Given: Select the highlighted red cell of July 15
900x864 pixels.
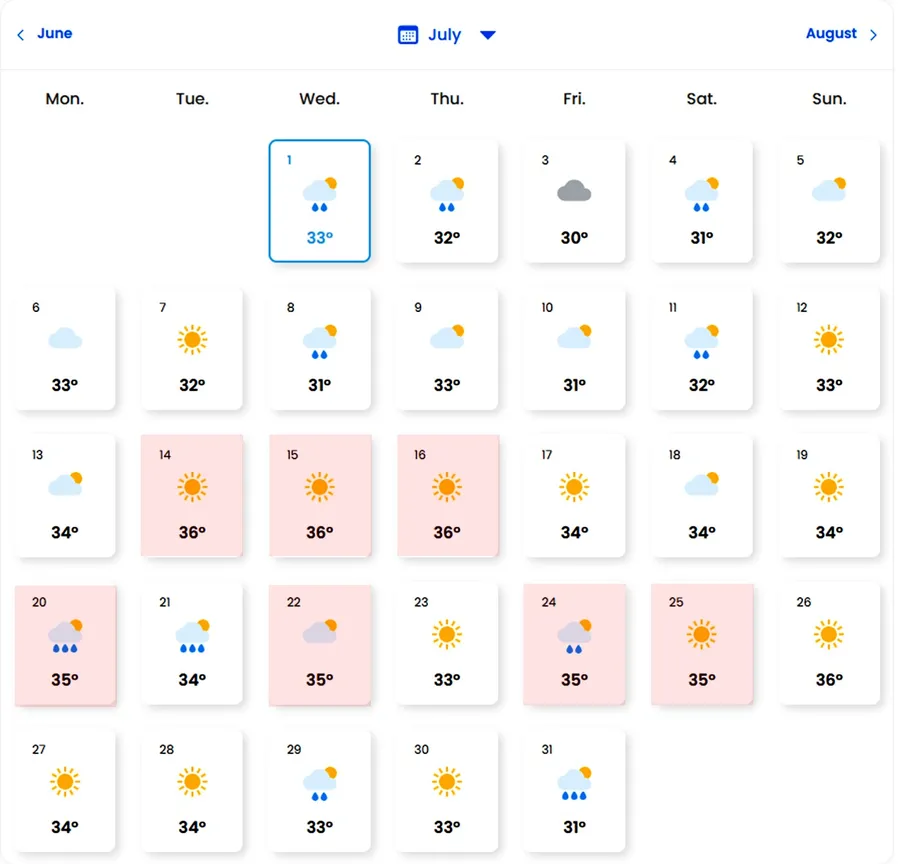Looking at the screenshot, I should pyautogui.click(x=320, y=496).
